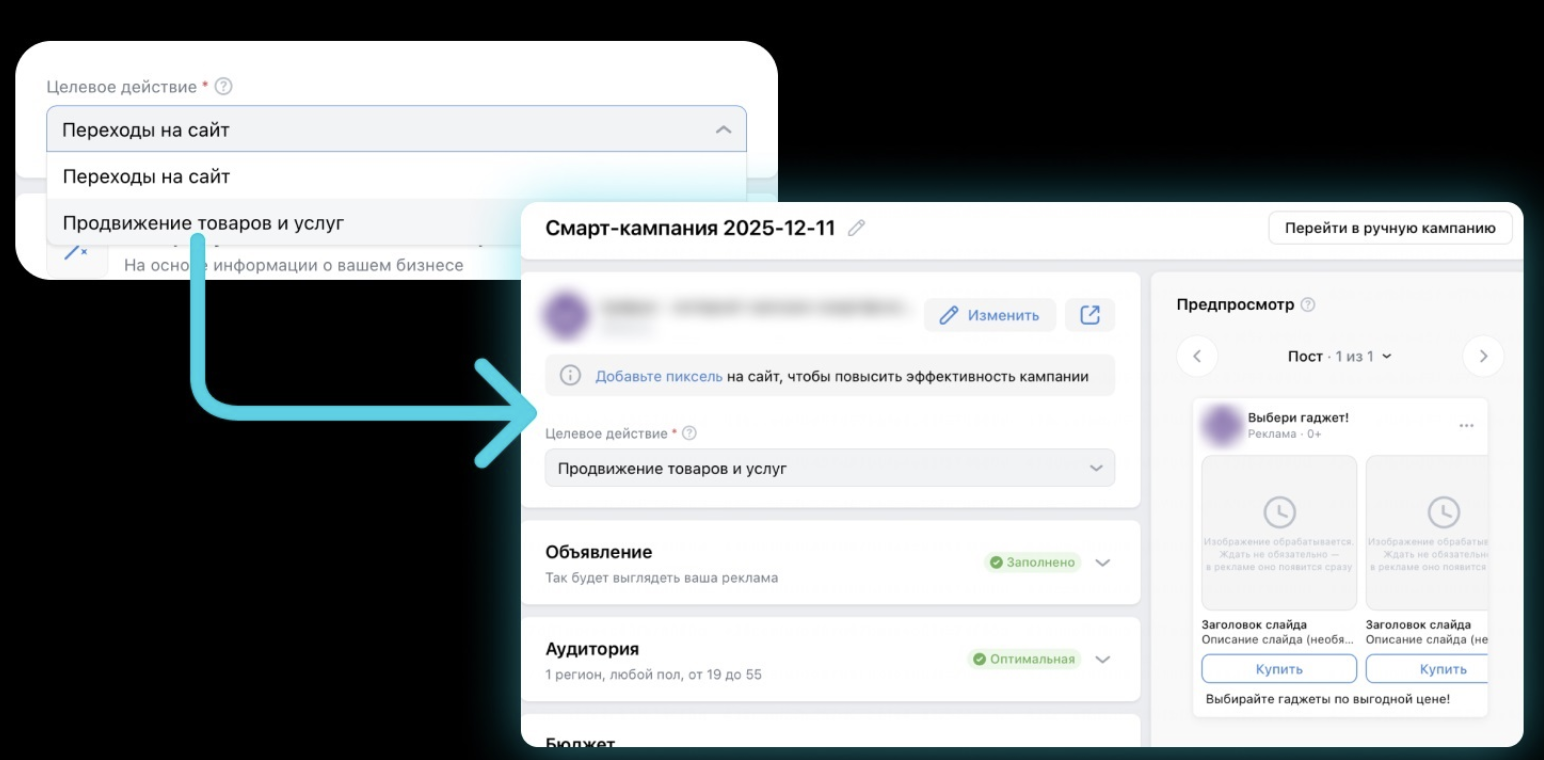
Task: Open the Пост 1 из 1 format selector
Action: [1339, 356]
